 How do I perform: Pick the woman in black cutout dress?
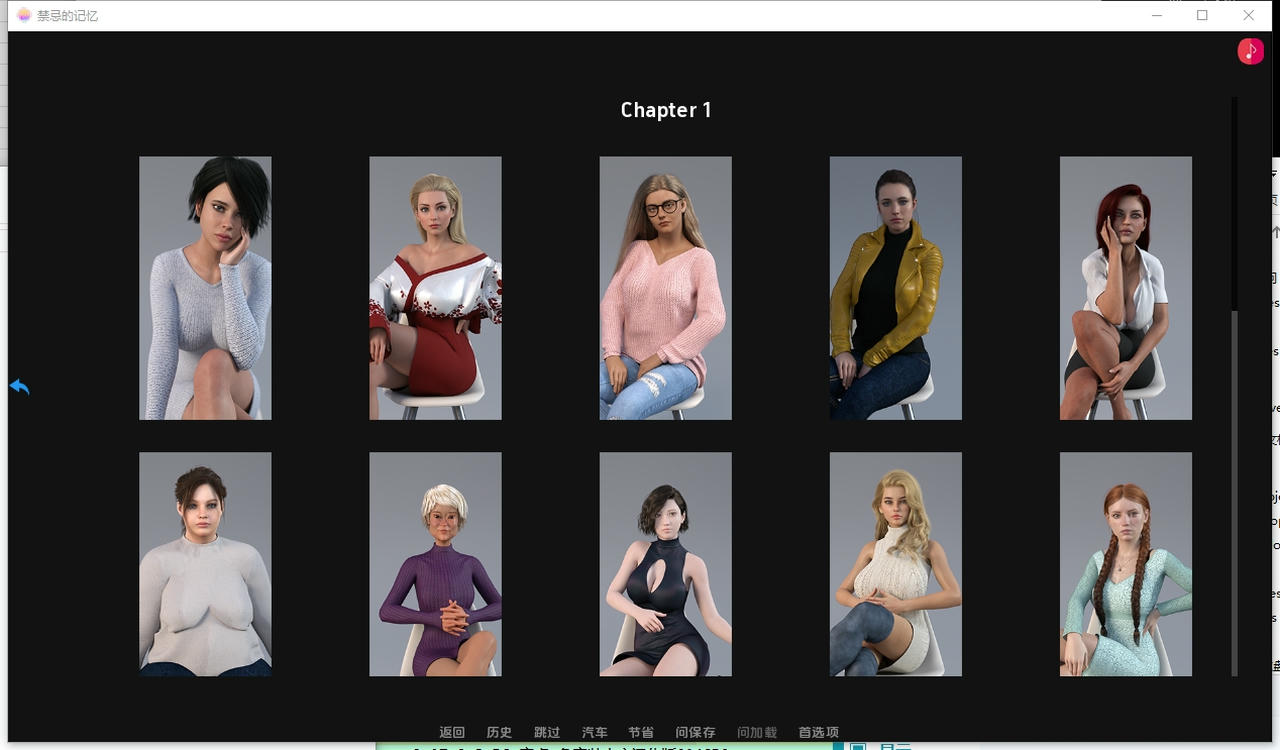[665, 564]
